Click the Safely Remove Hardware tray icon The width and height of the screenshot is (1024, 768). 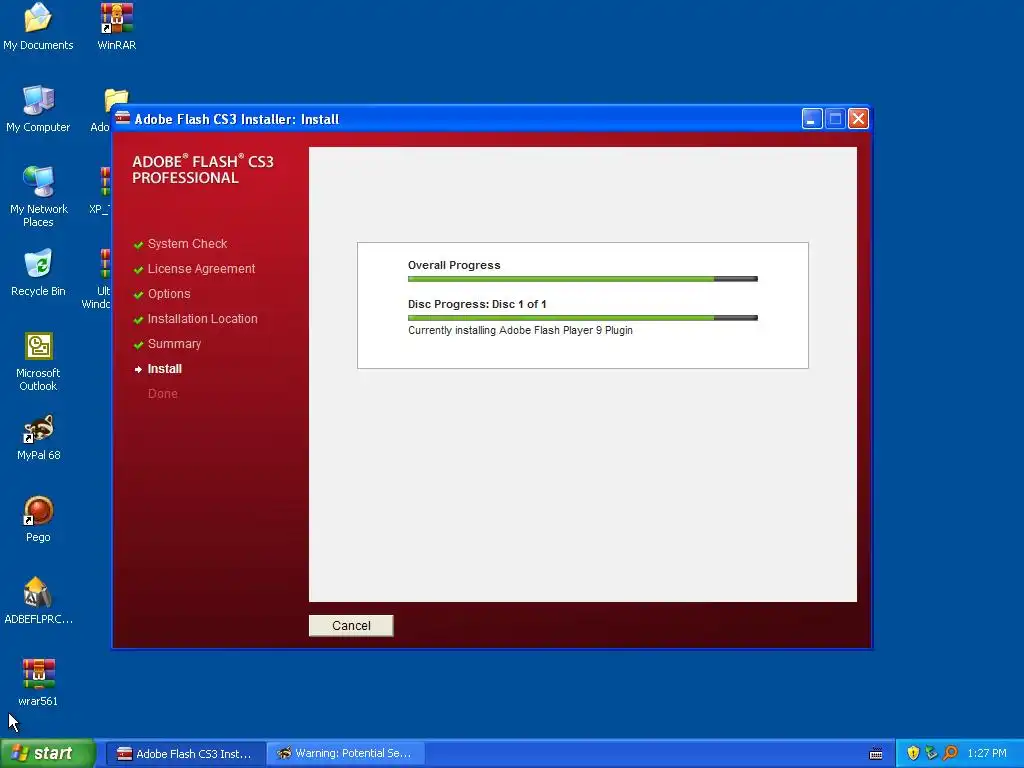pos(931,754)
